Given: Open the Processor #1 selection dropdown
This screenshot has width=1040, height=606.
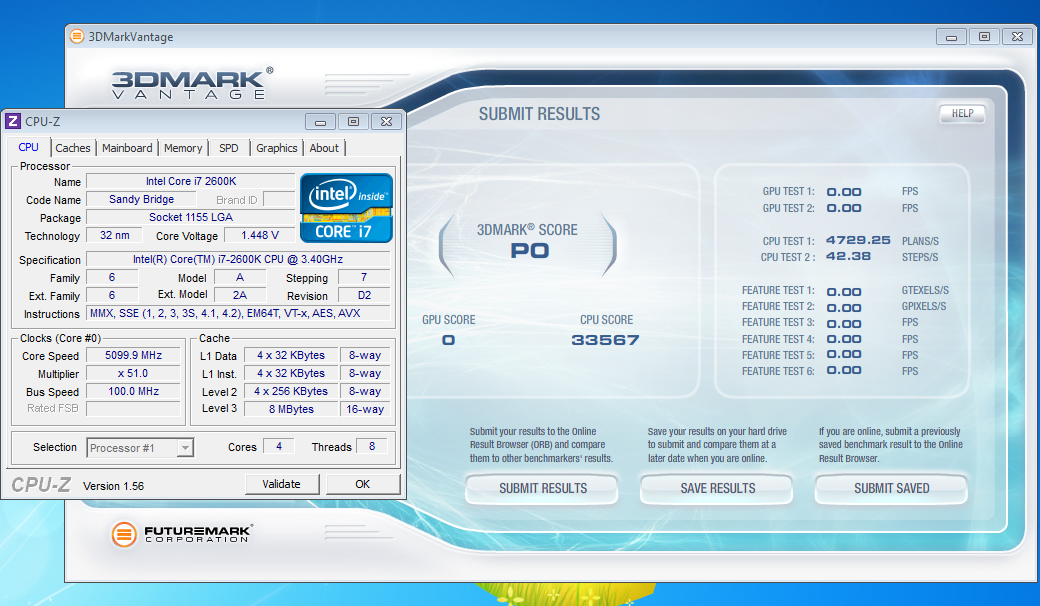Looking at the screenshot, I should (x=185, y=448).
